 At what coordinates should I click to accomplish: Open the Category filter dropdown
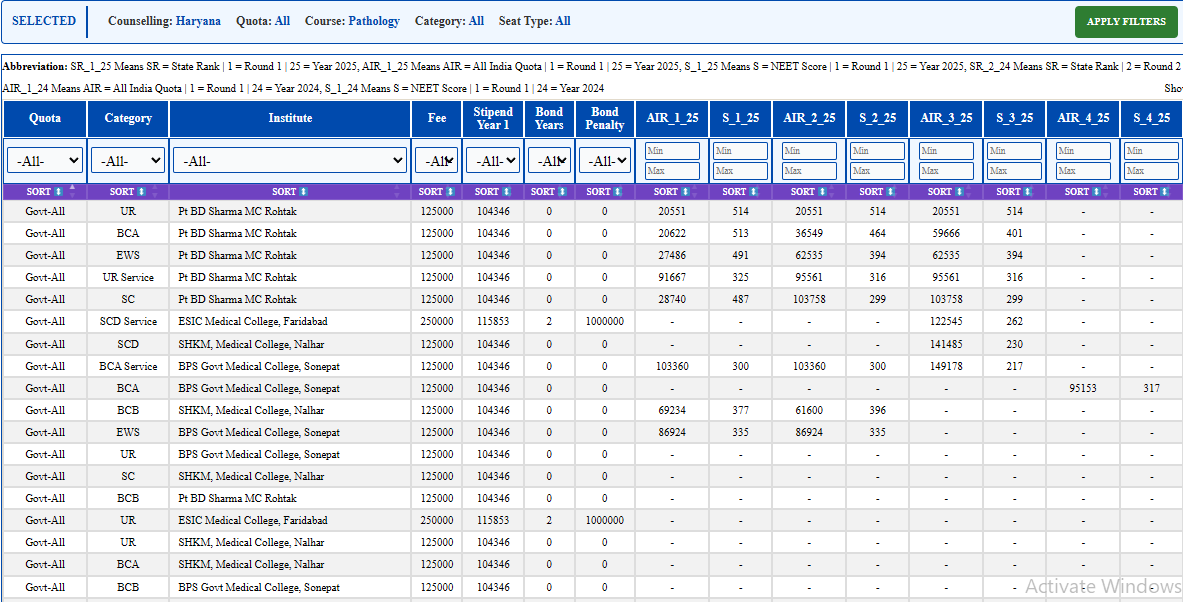point(128,161)
